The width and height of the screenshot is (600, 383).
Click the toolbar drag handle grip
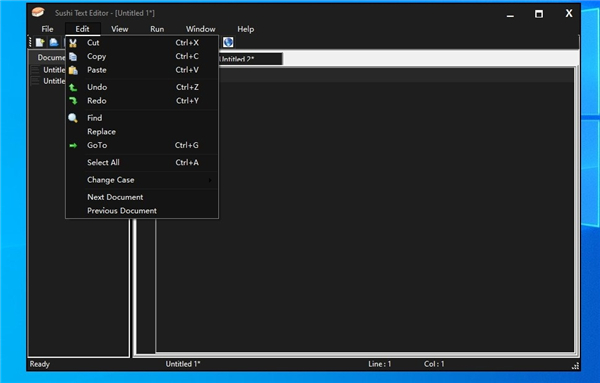pyautogui.click(x=30, y=42)
